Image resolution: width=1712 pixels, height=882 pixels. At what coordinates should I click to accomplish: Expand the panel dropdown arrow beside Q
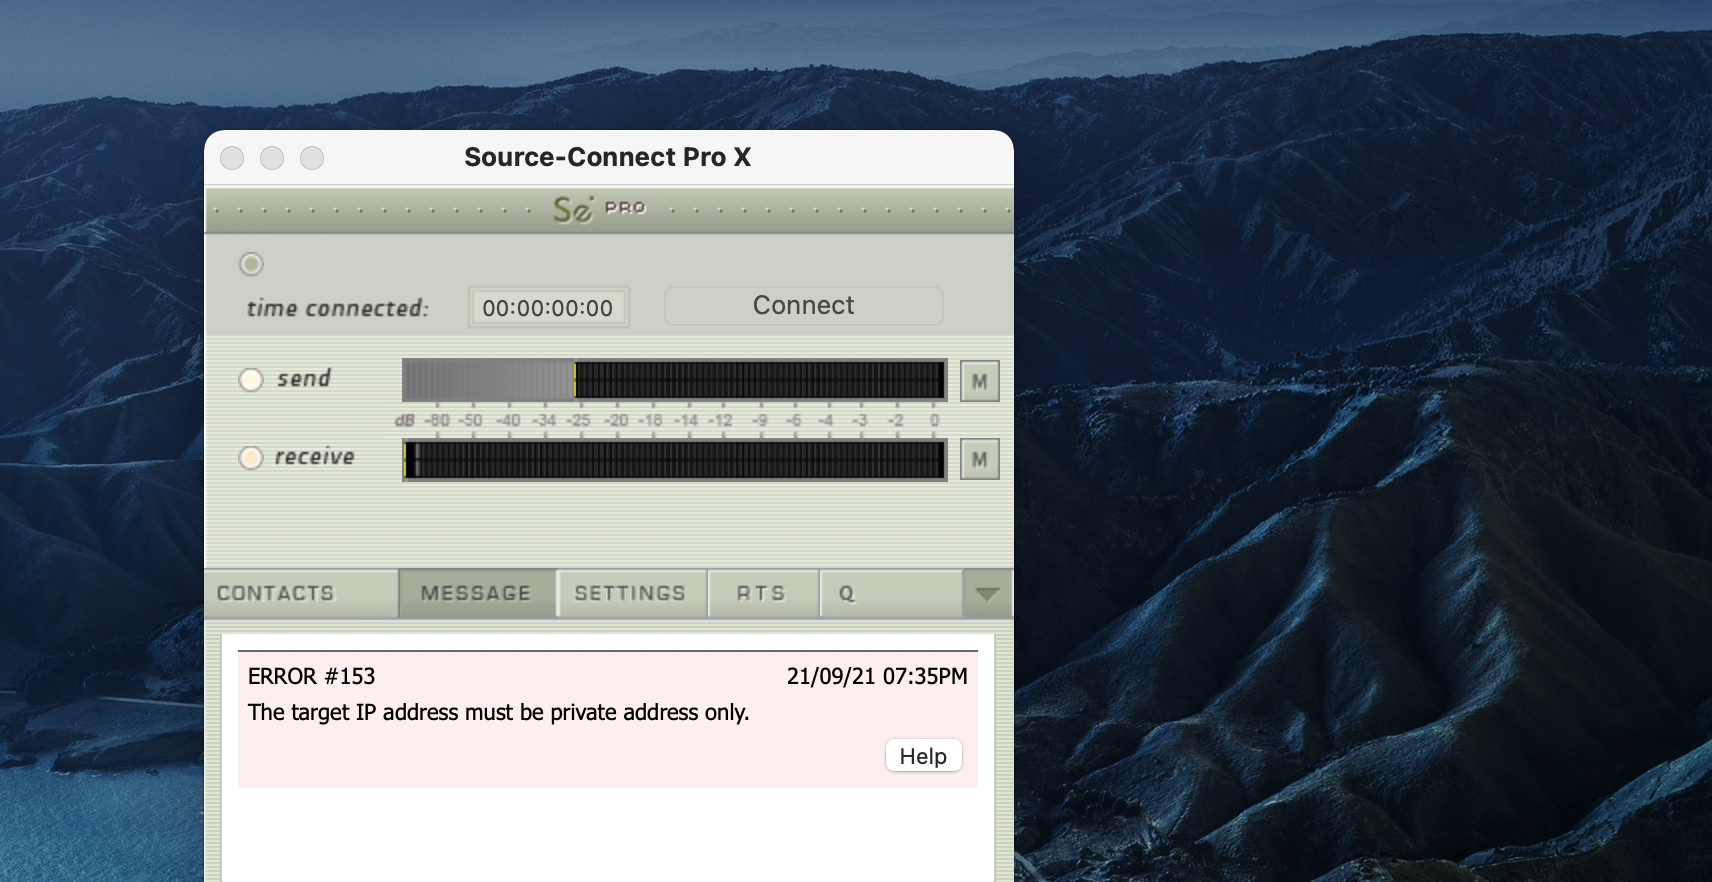(x=987, y=594)
